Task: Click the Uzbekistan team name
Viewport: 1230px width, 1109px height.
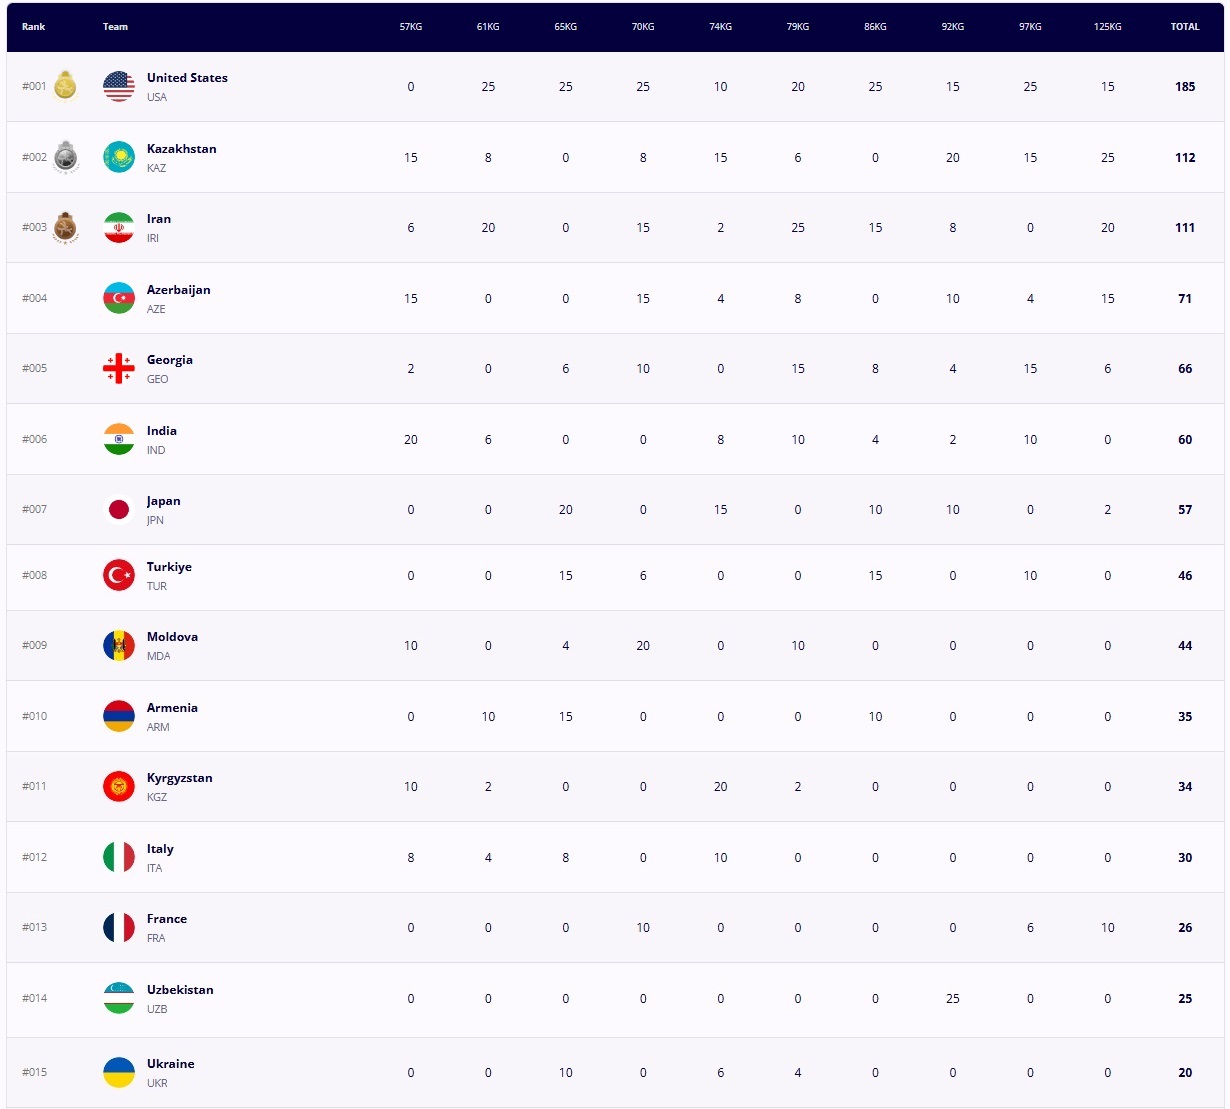Action: [180, 990]
